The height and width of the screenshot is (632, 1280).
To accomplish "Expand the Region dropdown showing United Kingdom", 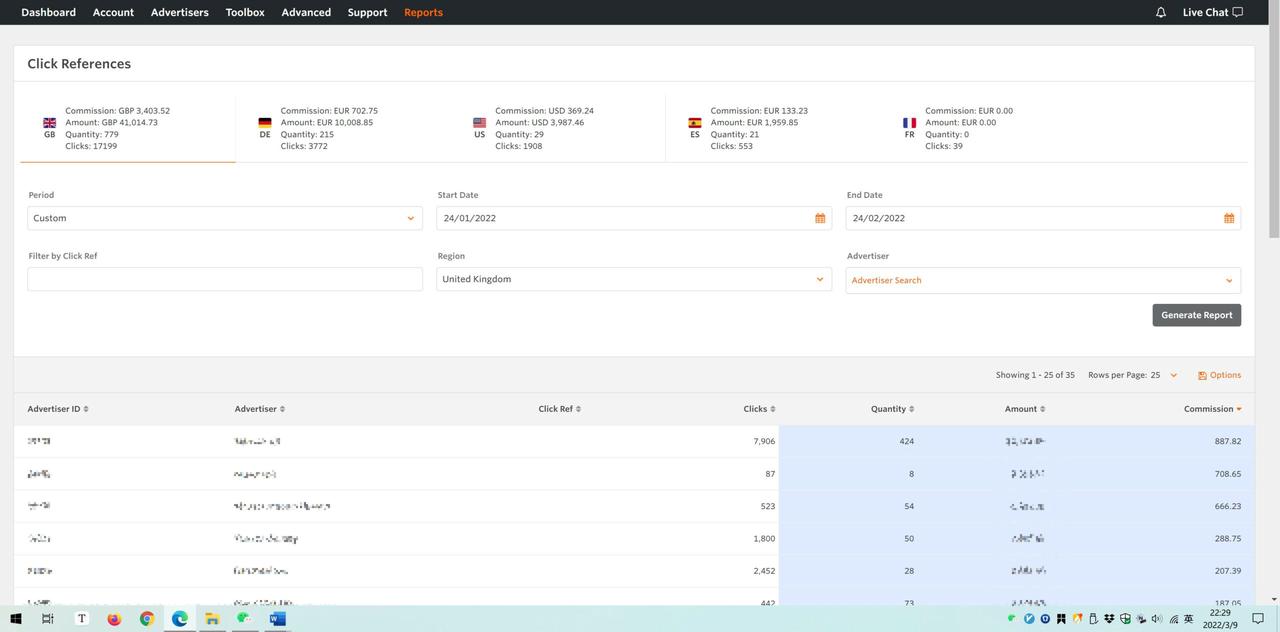I will tap(634, 279).
